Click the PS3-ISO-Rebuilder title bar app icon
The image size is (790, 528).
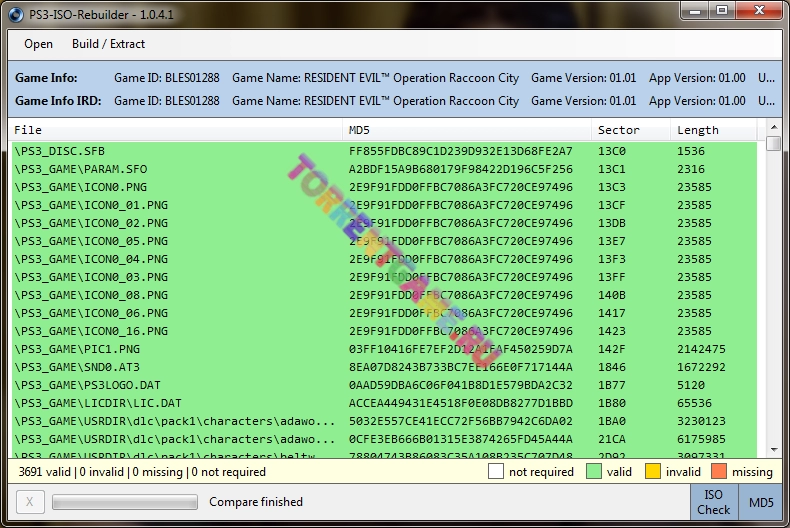pyautogui.click(x=15, y=11)
